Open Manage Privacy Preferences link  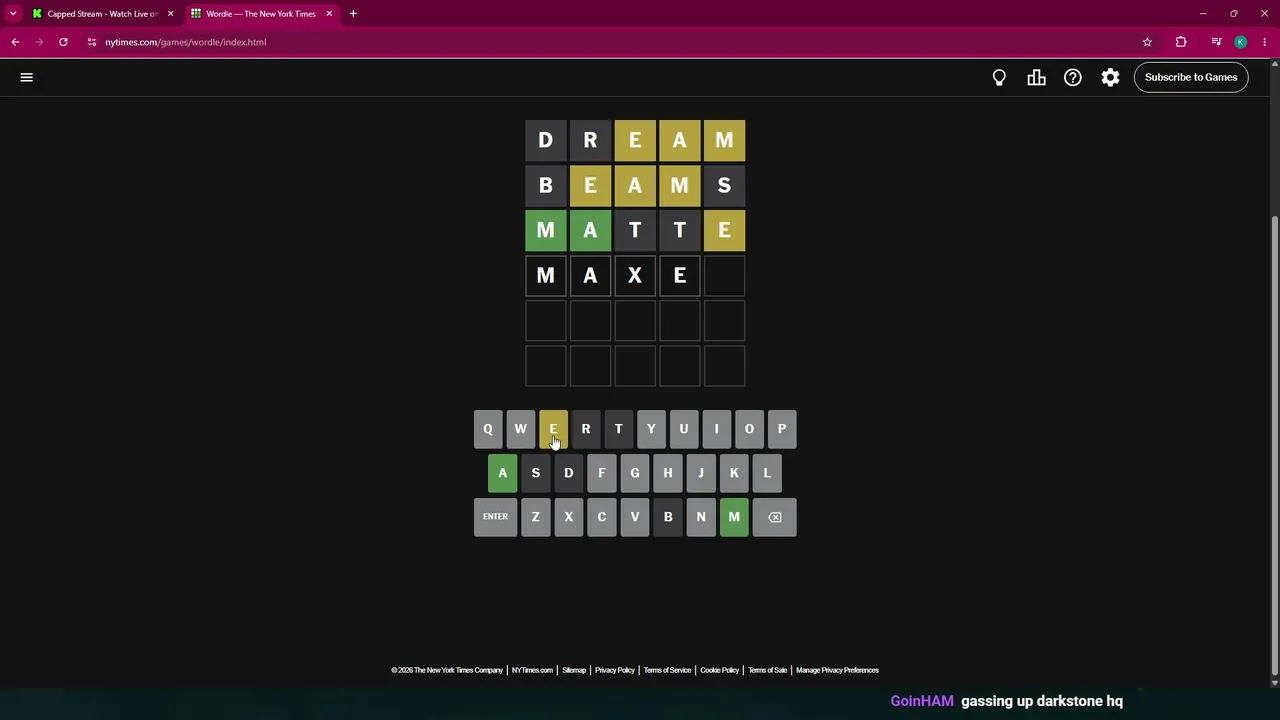837,670
